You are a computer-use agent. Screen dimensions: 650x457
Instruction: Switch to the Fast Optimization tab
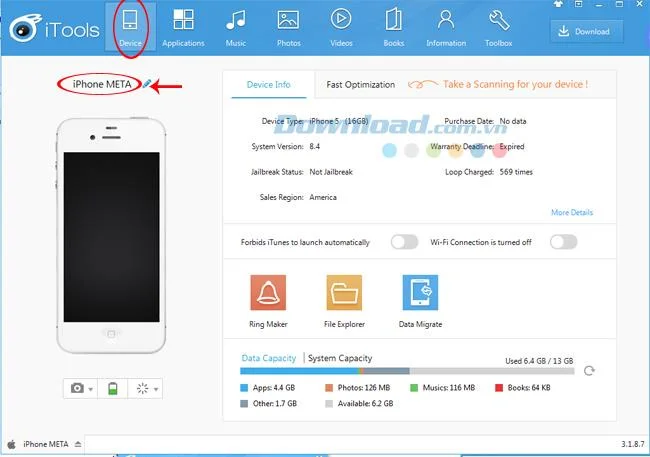361,85
